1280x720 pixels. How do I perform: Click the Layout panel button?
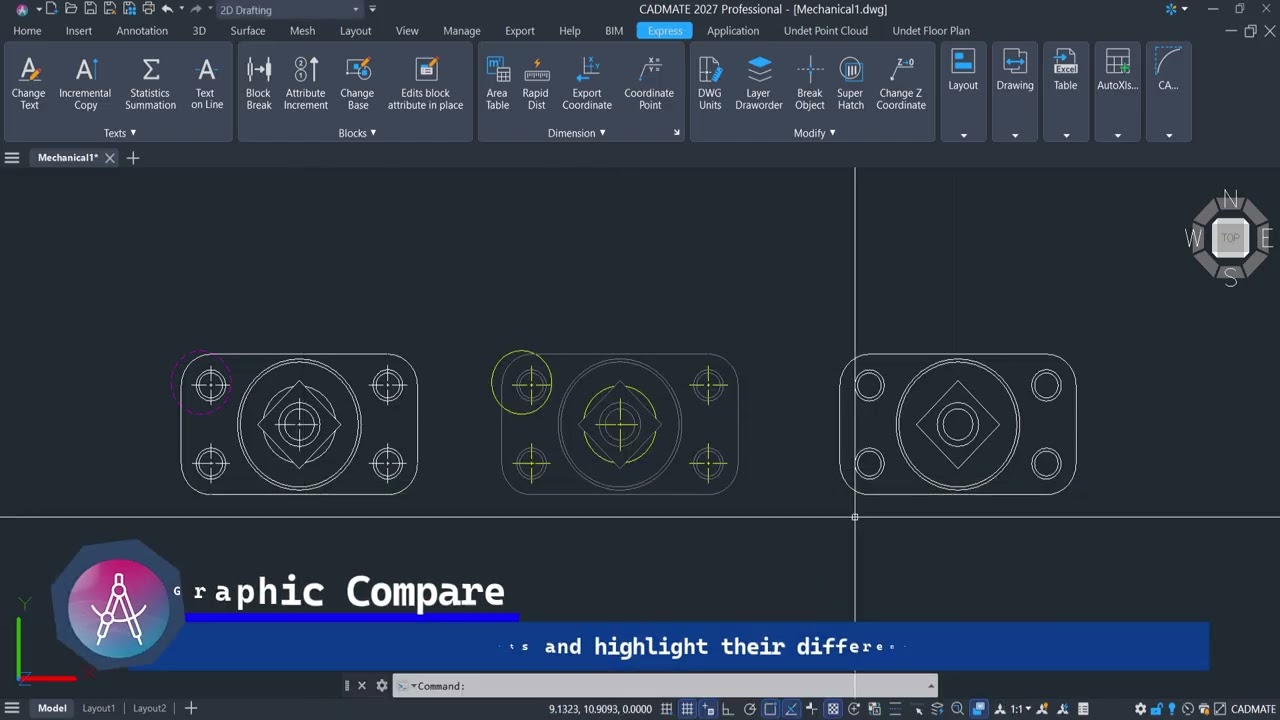pos(963,92)
